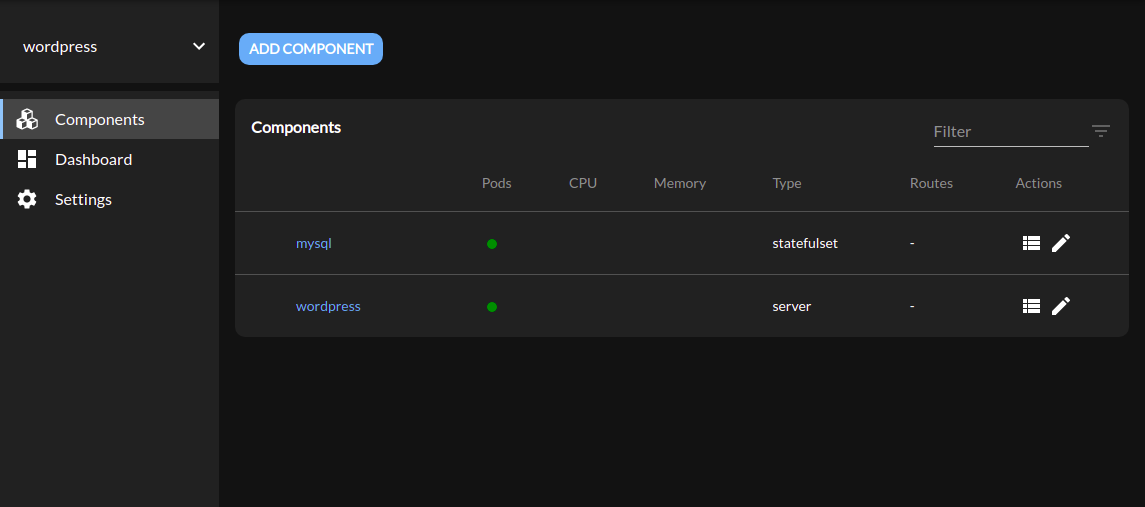Open the list view icon for mysql

point(1032,243)
